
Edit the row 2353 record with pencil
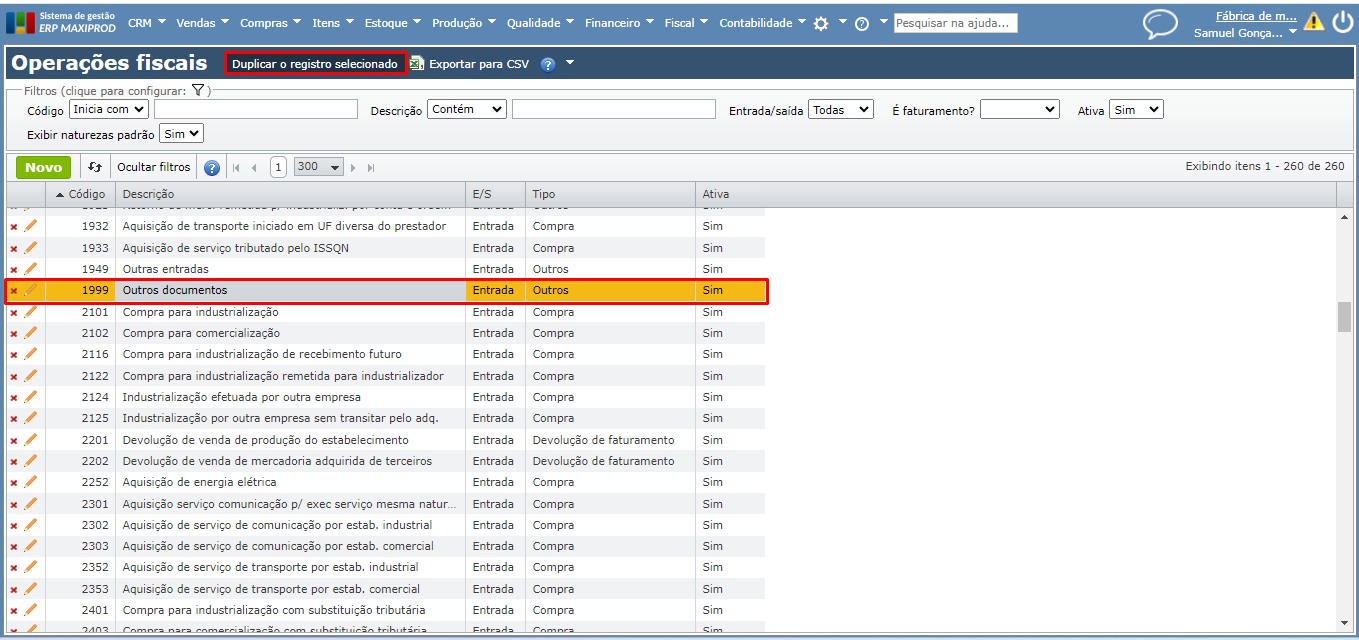click(30, 589)
